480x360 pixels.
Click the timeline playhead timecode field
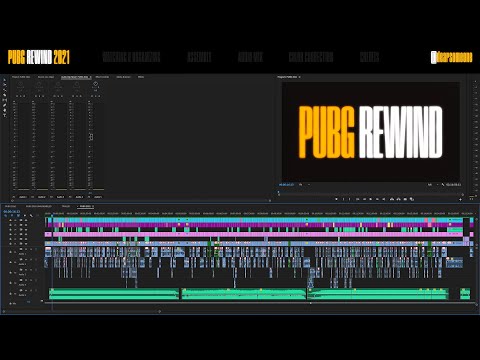point(12,211)
